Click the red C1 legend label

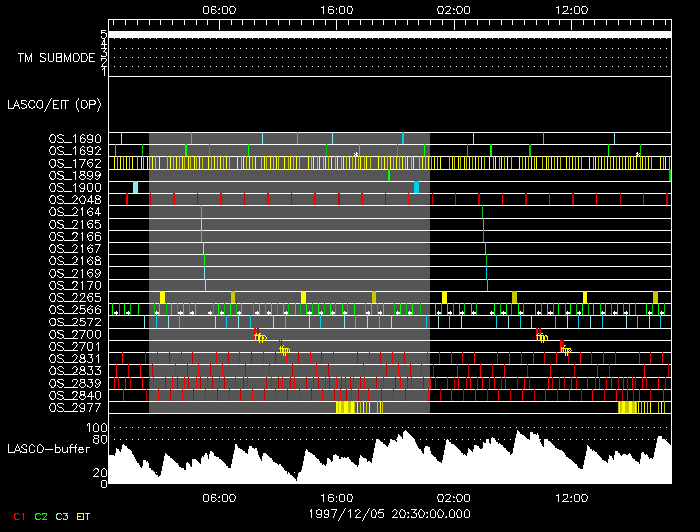[x=18, y=516]
